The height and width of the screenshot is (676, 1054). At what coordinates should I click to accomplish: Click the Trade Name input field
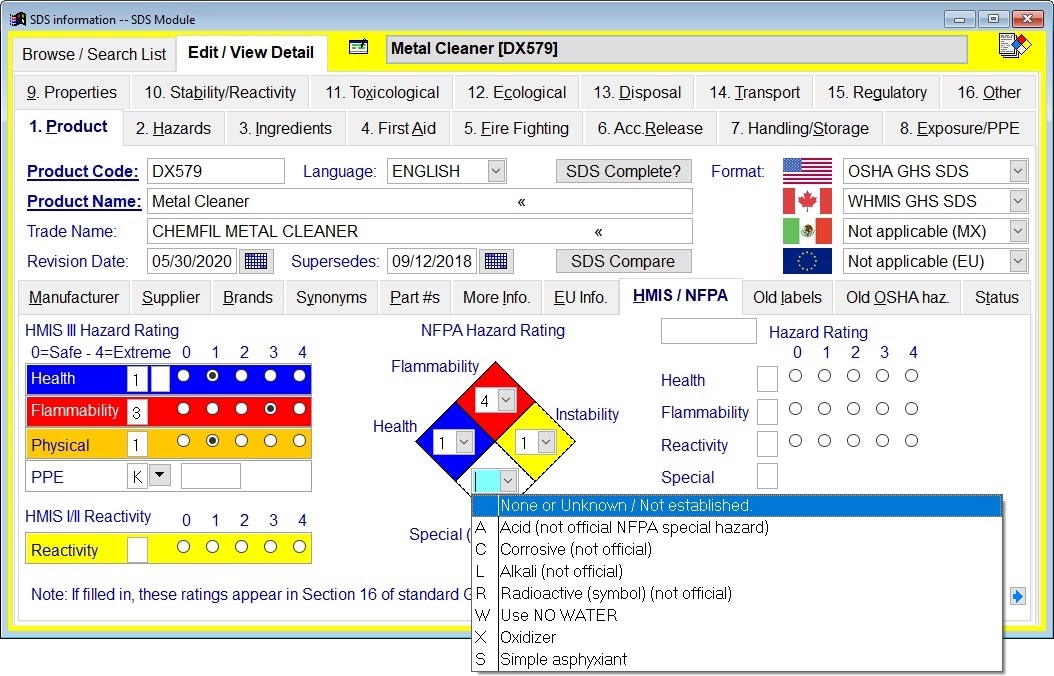tap(419, 231)
